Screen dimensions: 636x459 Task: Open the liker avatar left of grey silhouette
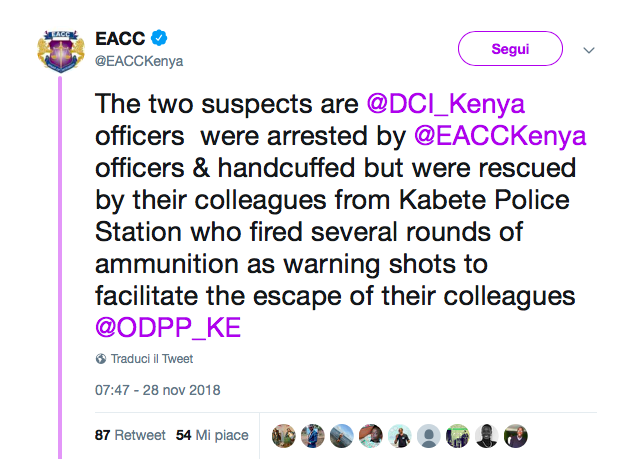tap(398, 436)
